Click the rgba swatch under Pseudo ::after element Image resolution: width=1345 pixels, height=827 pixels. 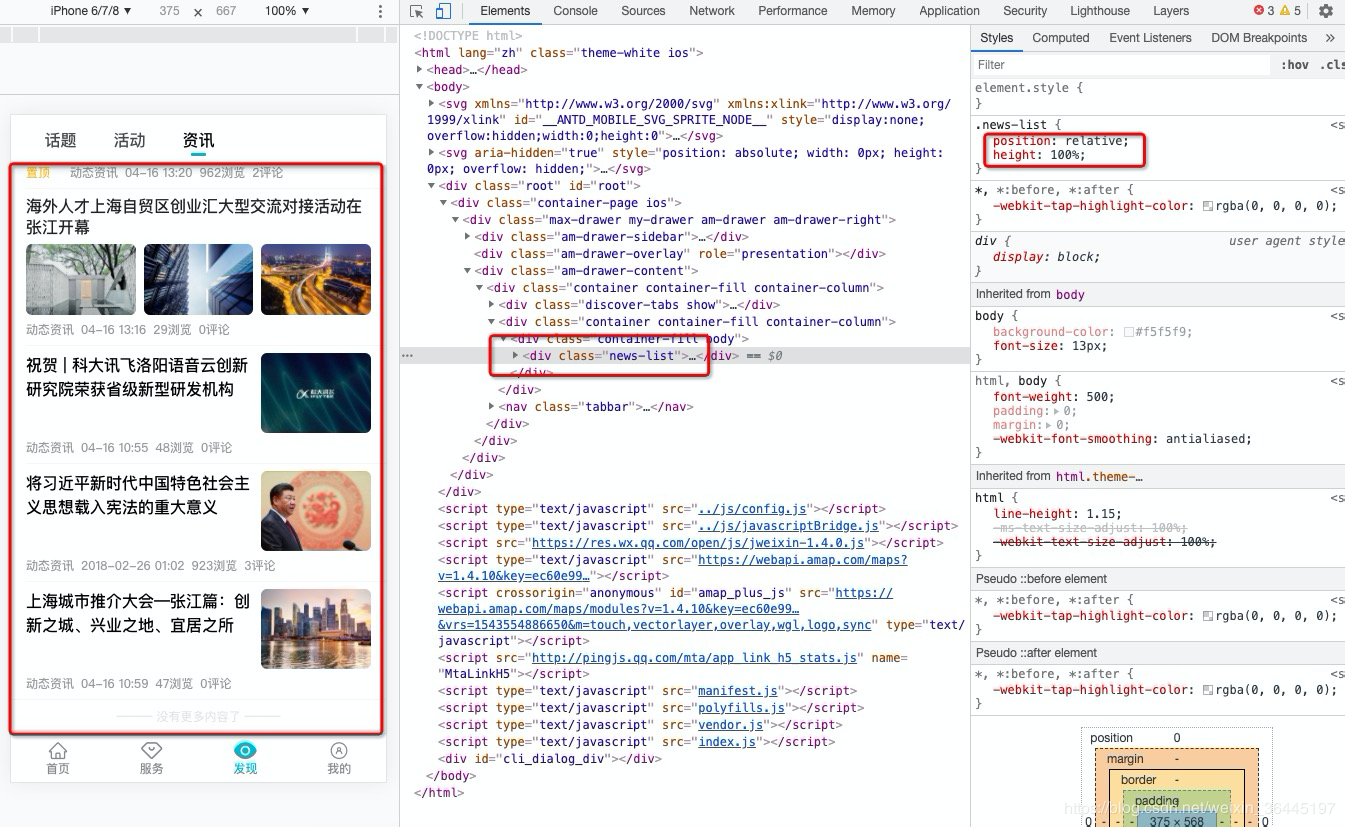1208,690
